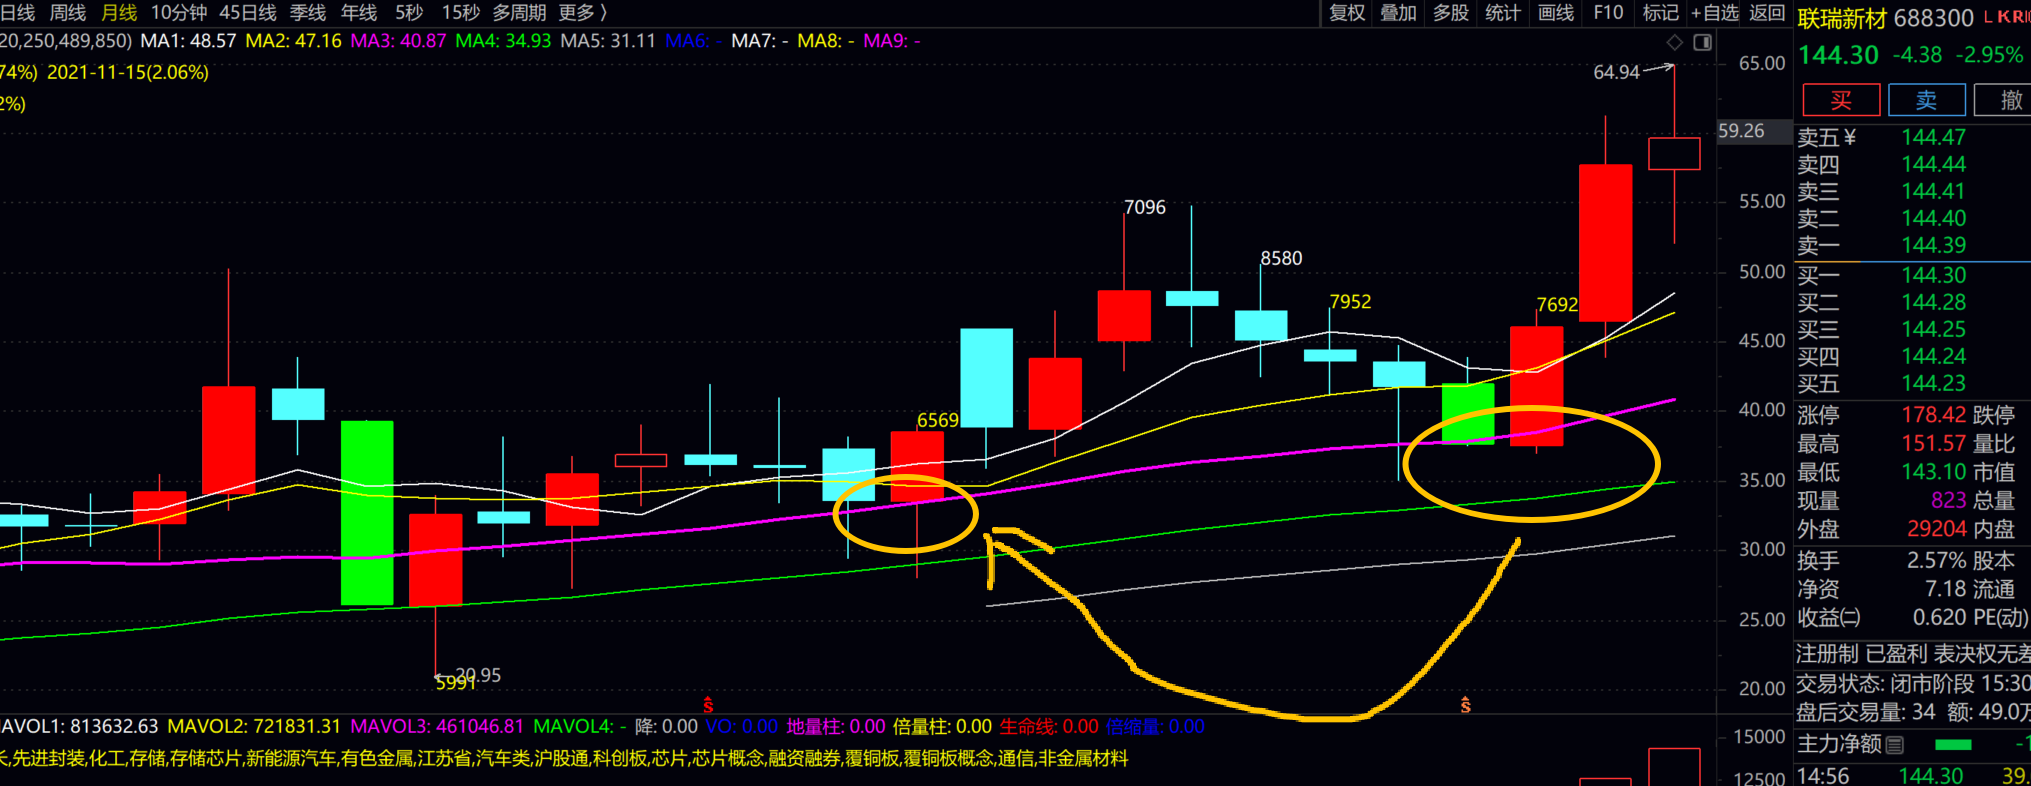Switch to the 周线 weekly period tab

tap(68, 13)
